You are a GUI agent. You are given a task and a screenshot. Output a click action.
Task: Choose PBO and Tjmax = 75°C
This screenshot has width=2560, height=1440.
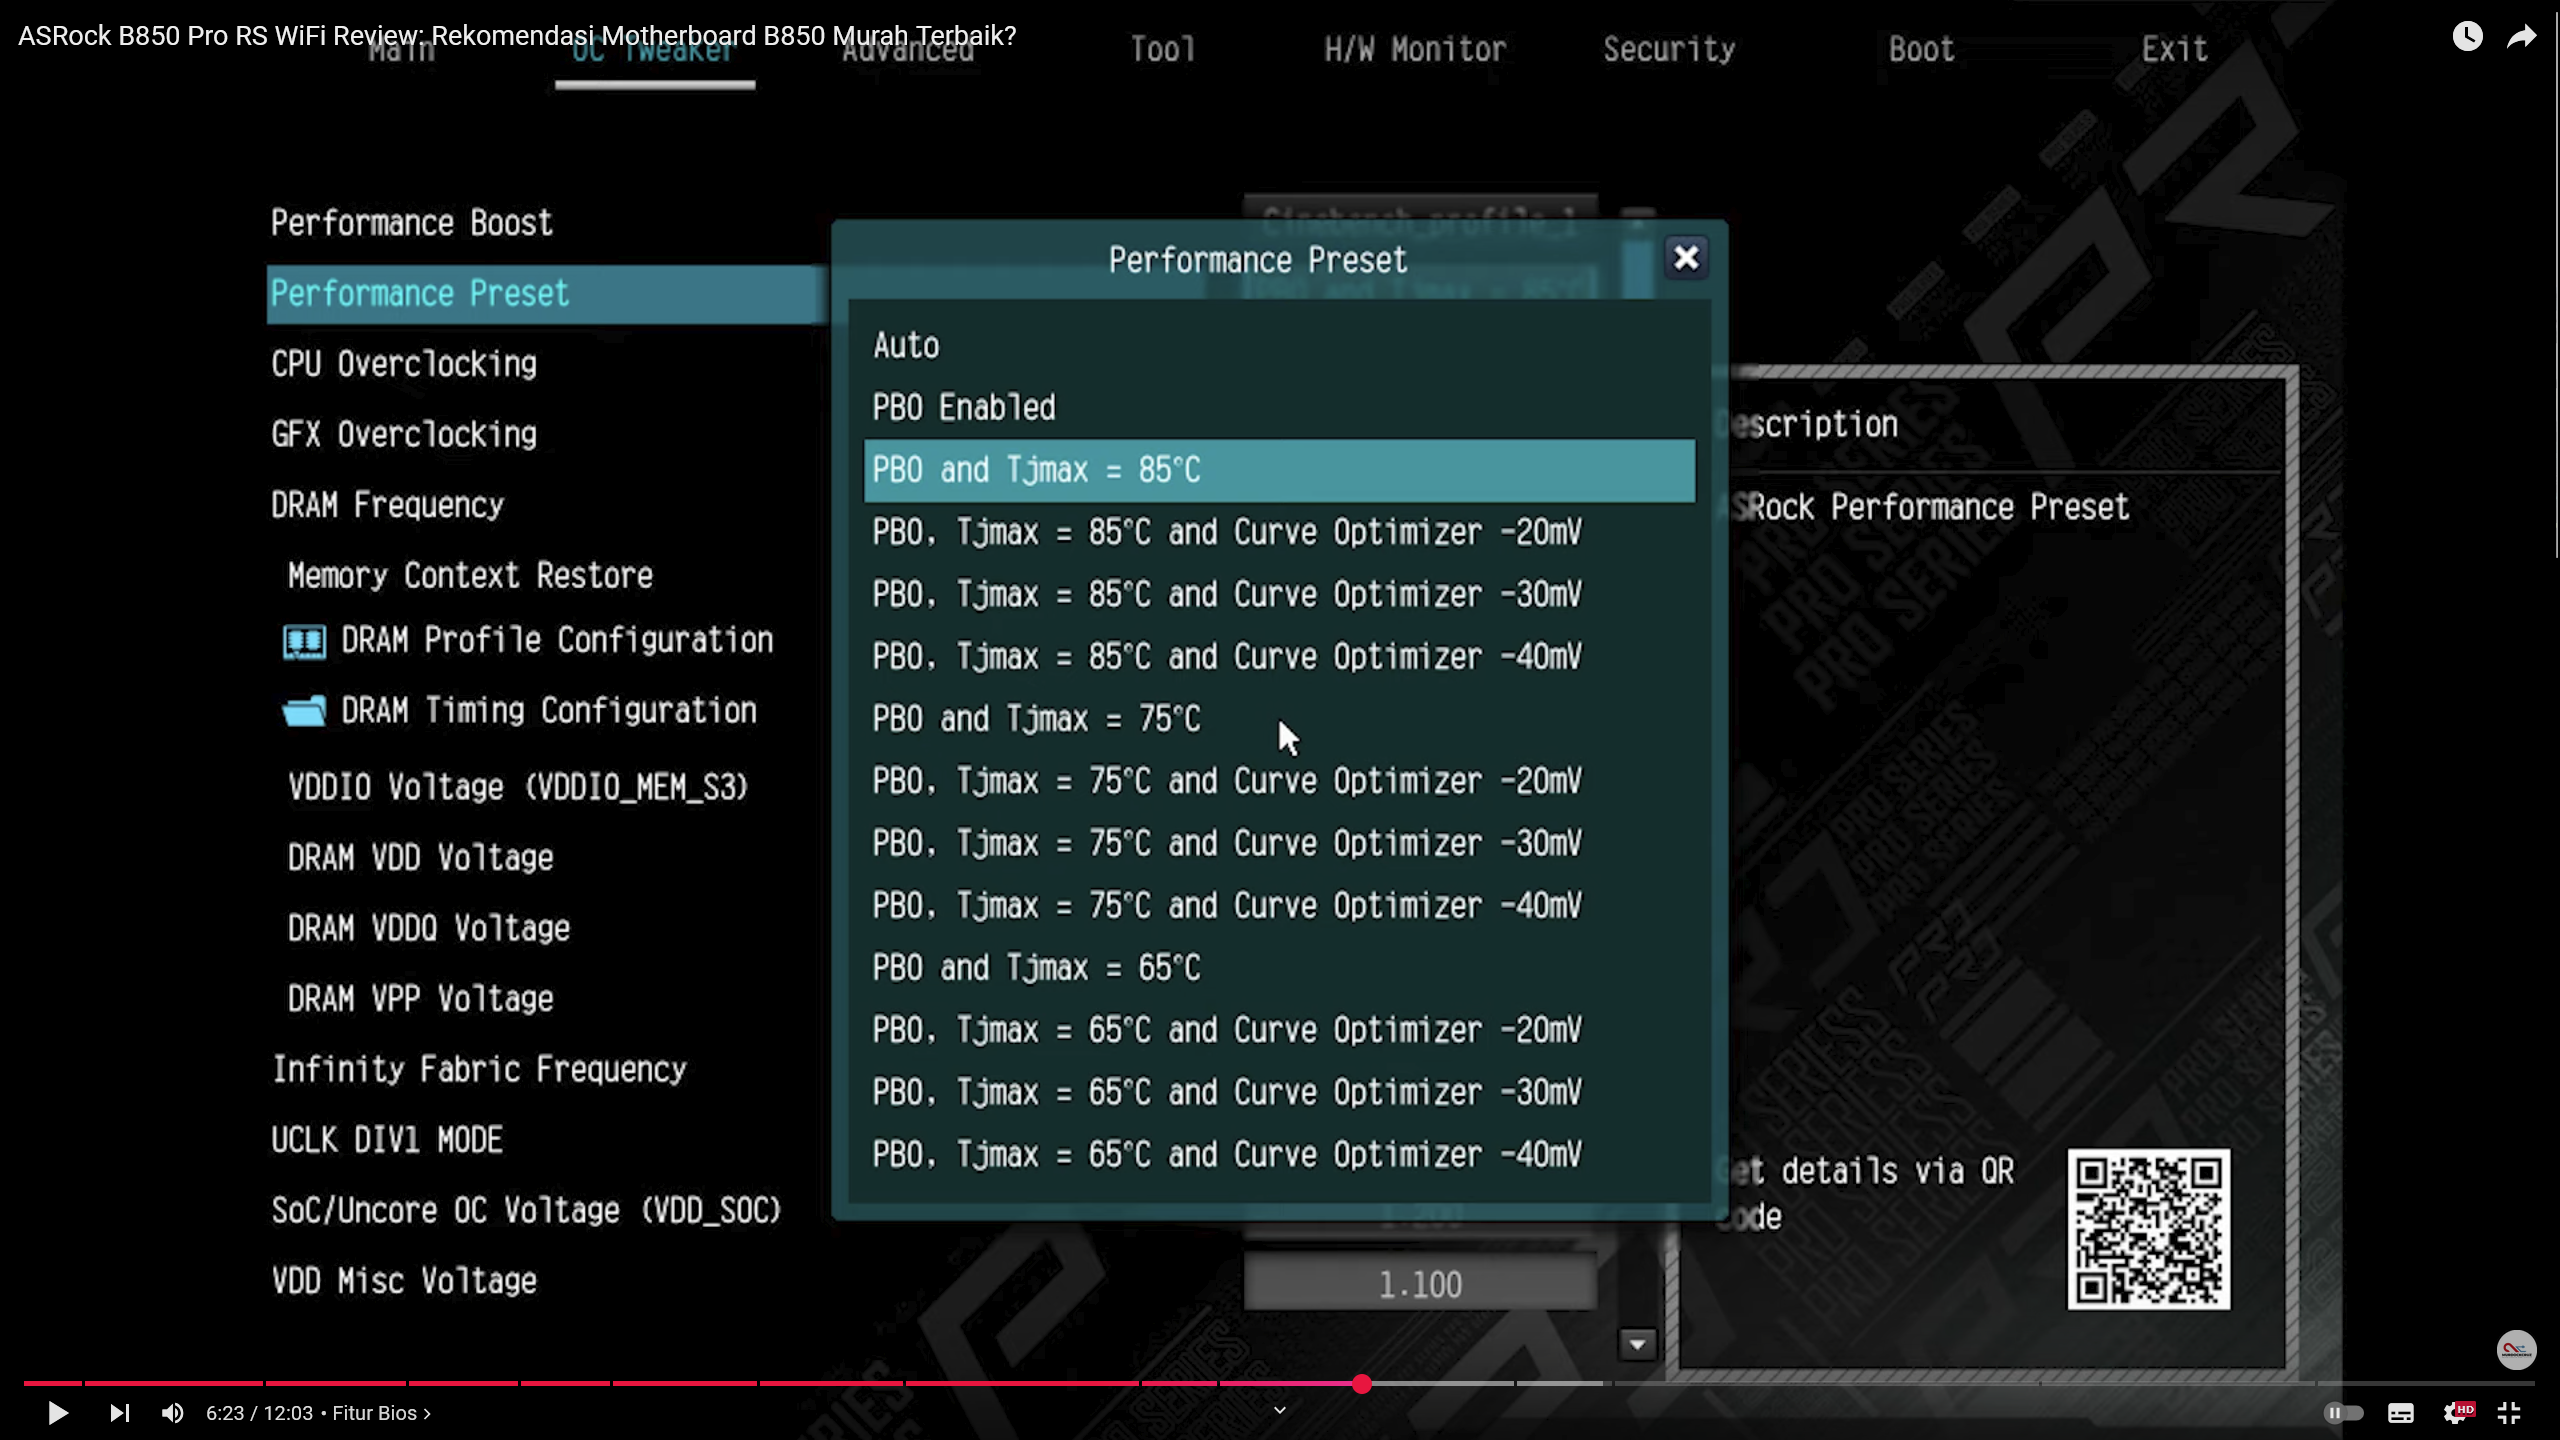(1036, 719)
